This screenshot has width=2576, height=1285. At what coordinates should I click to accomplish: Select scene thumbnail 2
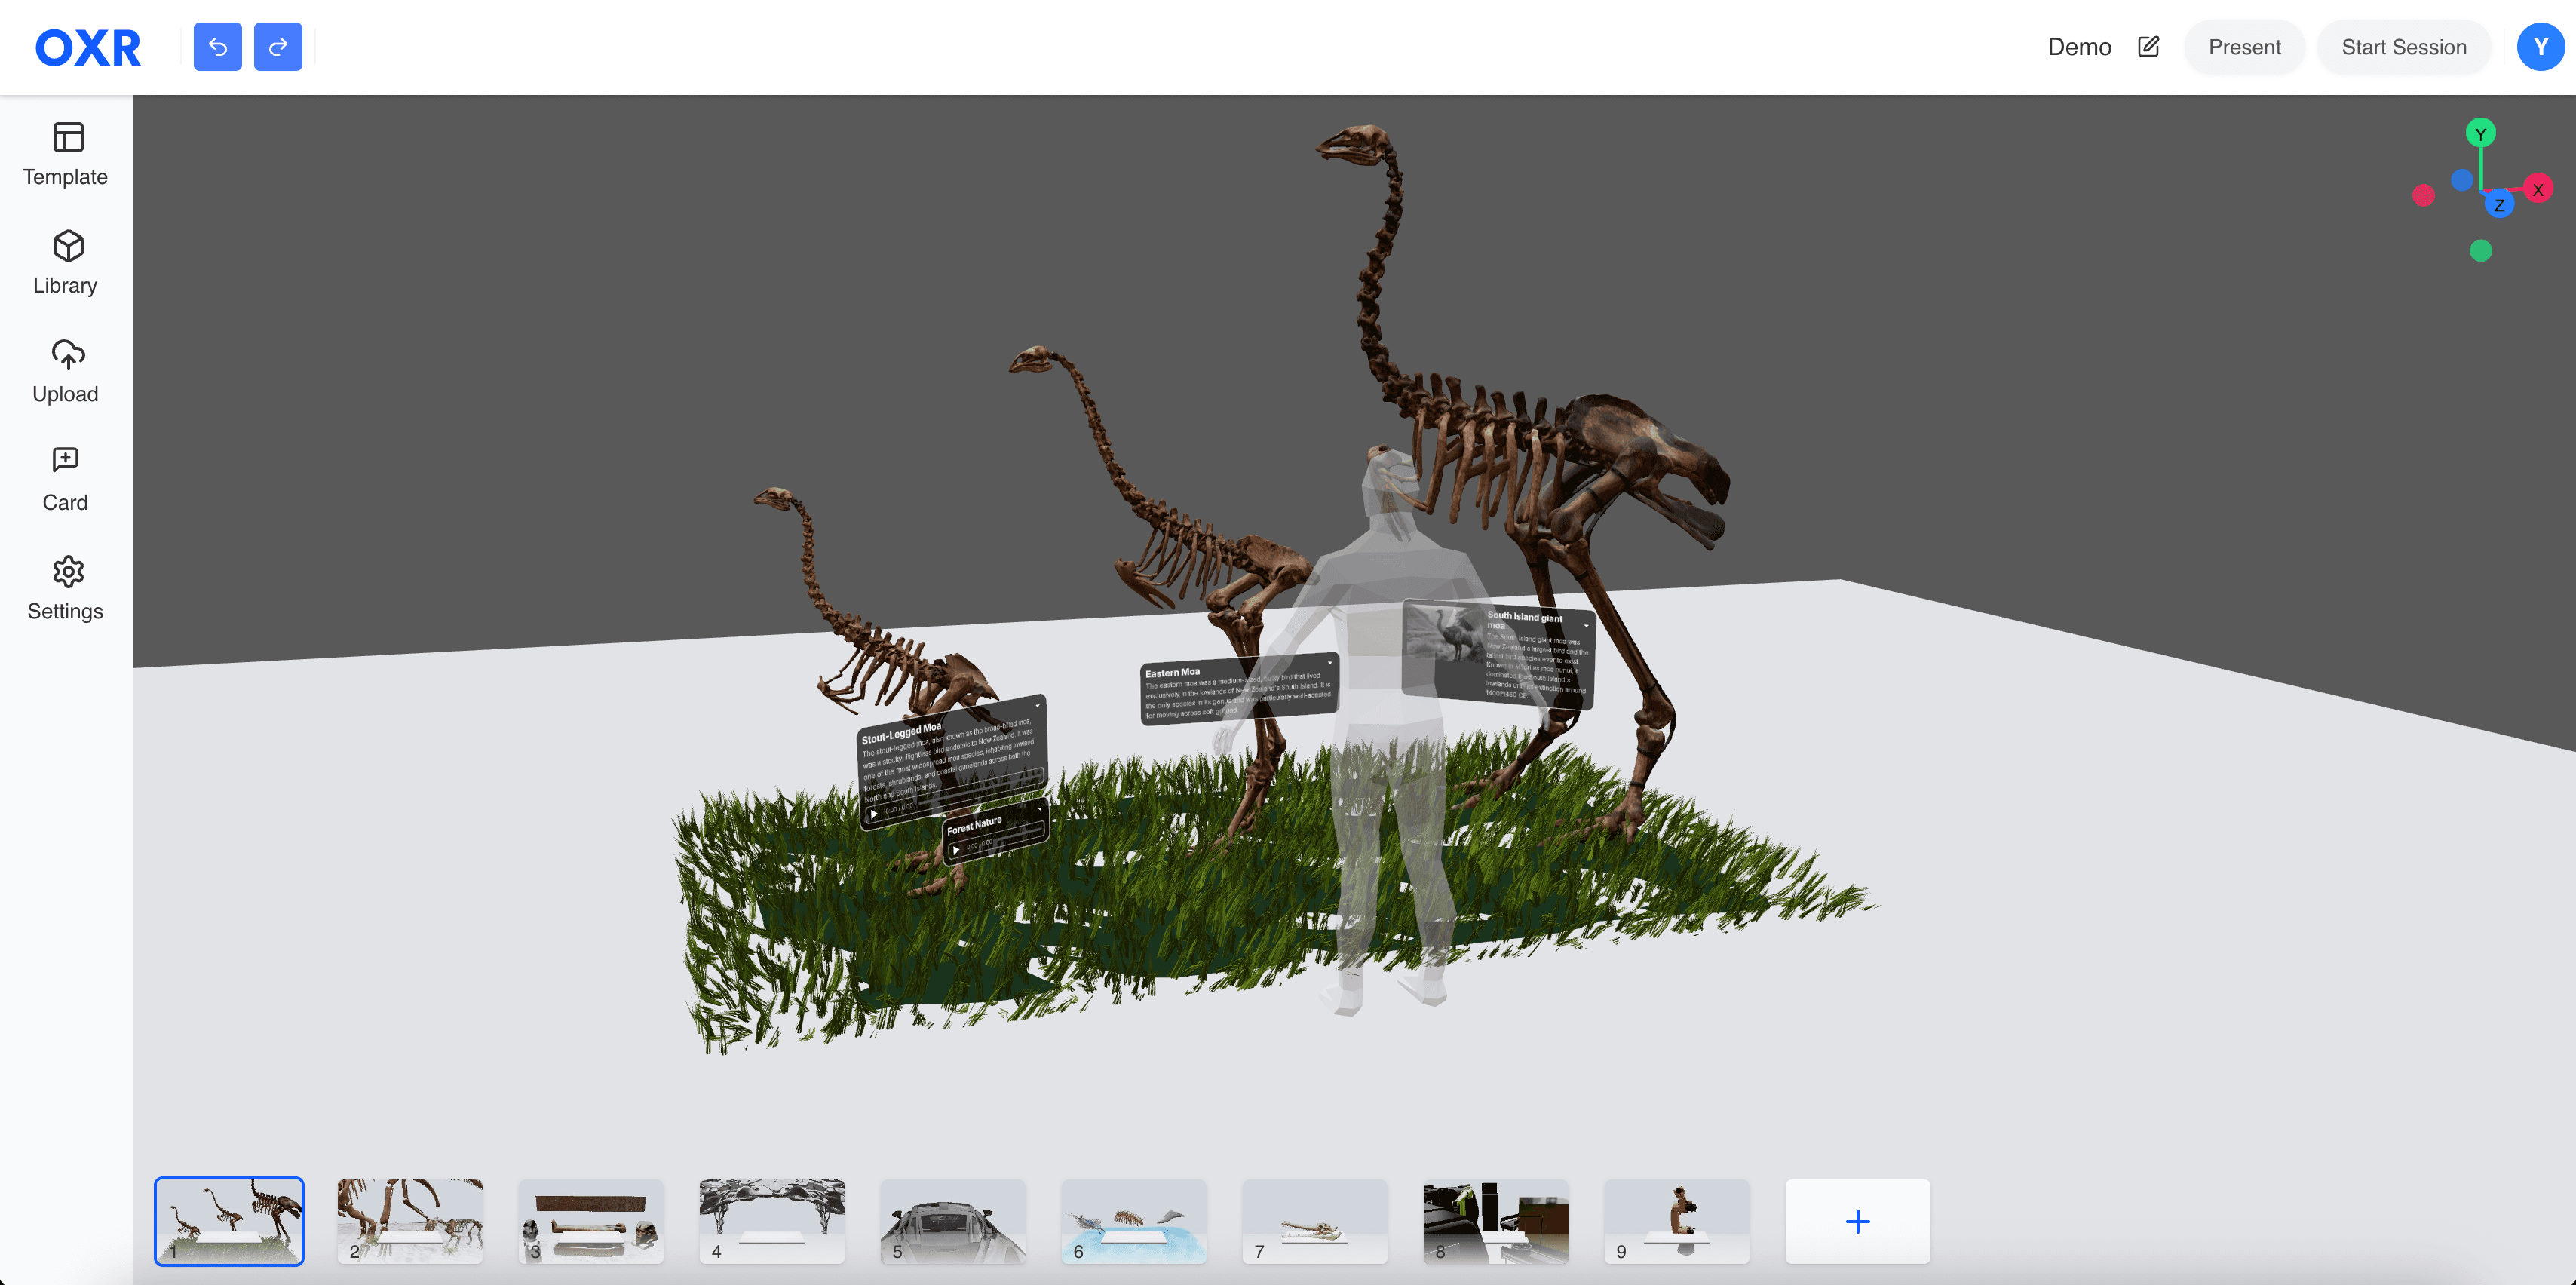click(x=410, y=1220)
